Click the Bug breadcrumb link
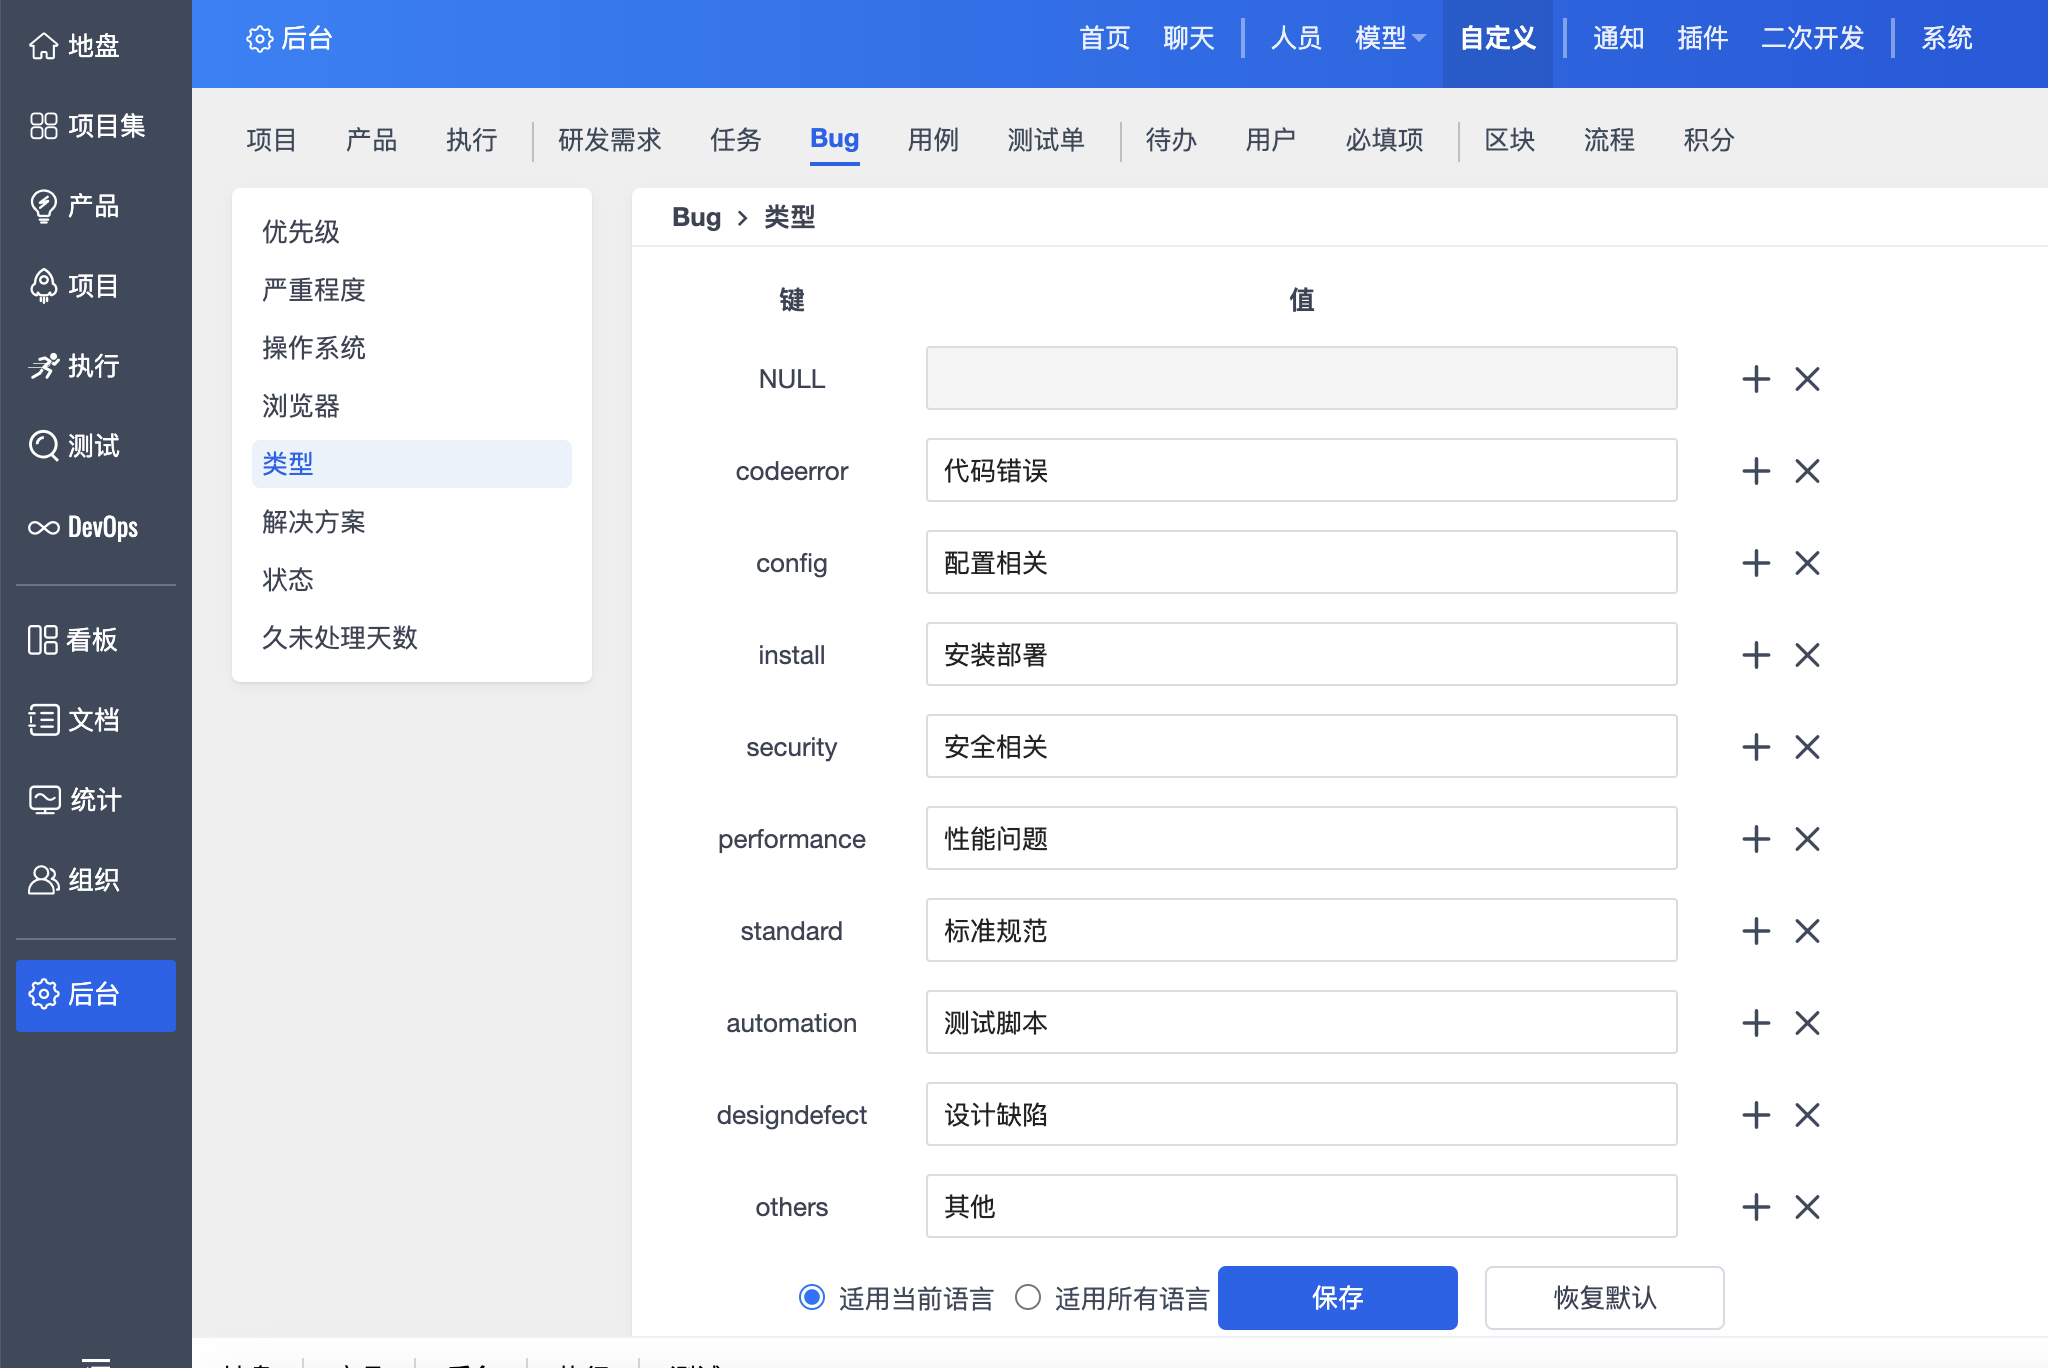Screen dimensions: 2048x1368 [x=696, y=217]
